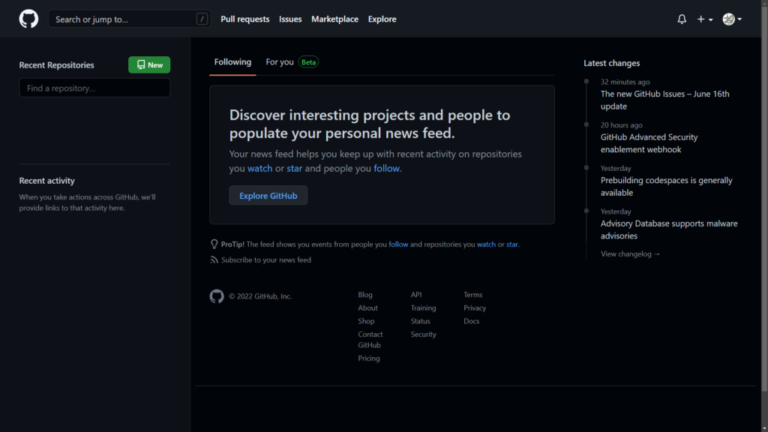Open Pull requests in top navigation
The image size is (768, 432).
coord(245,19)
